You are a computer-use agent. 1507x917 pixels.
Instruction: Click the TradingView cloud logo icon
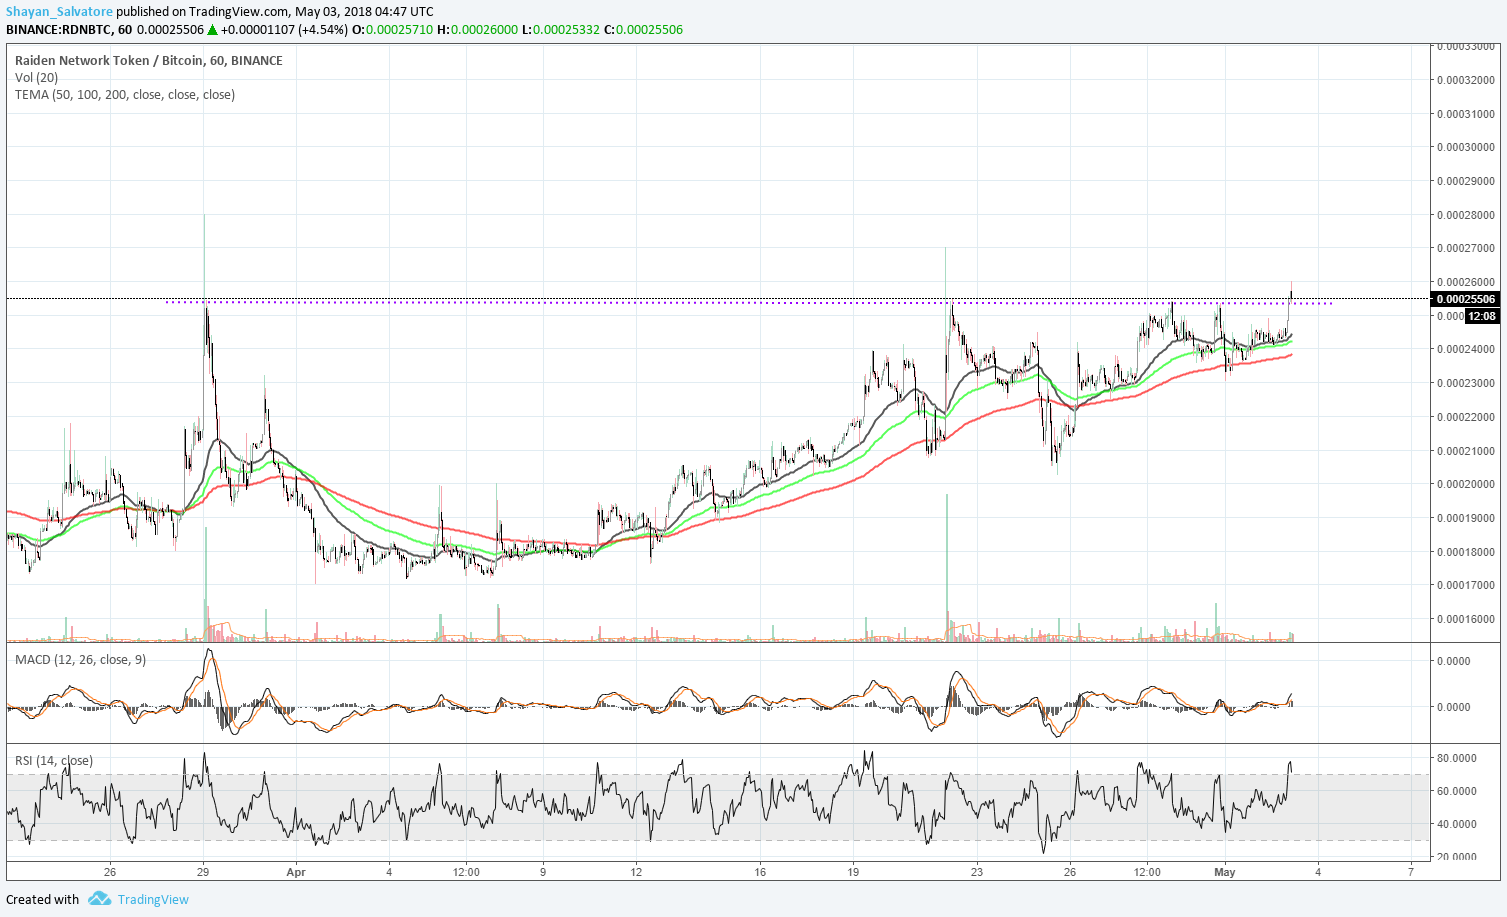click(99, 899)
